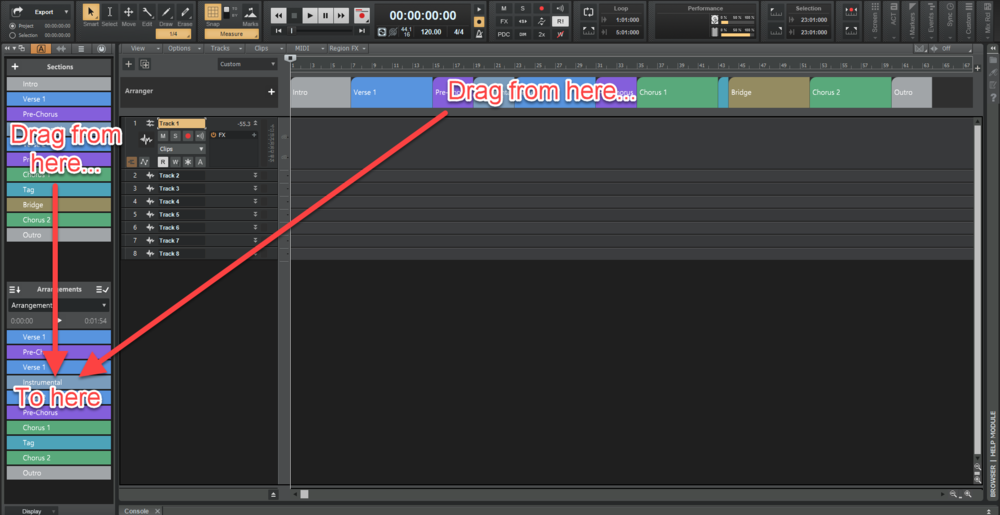
Task: Mute Track 1 with M button
Action: 162,135
